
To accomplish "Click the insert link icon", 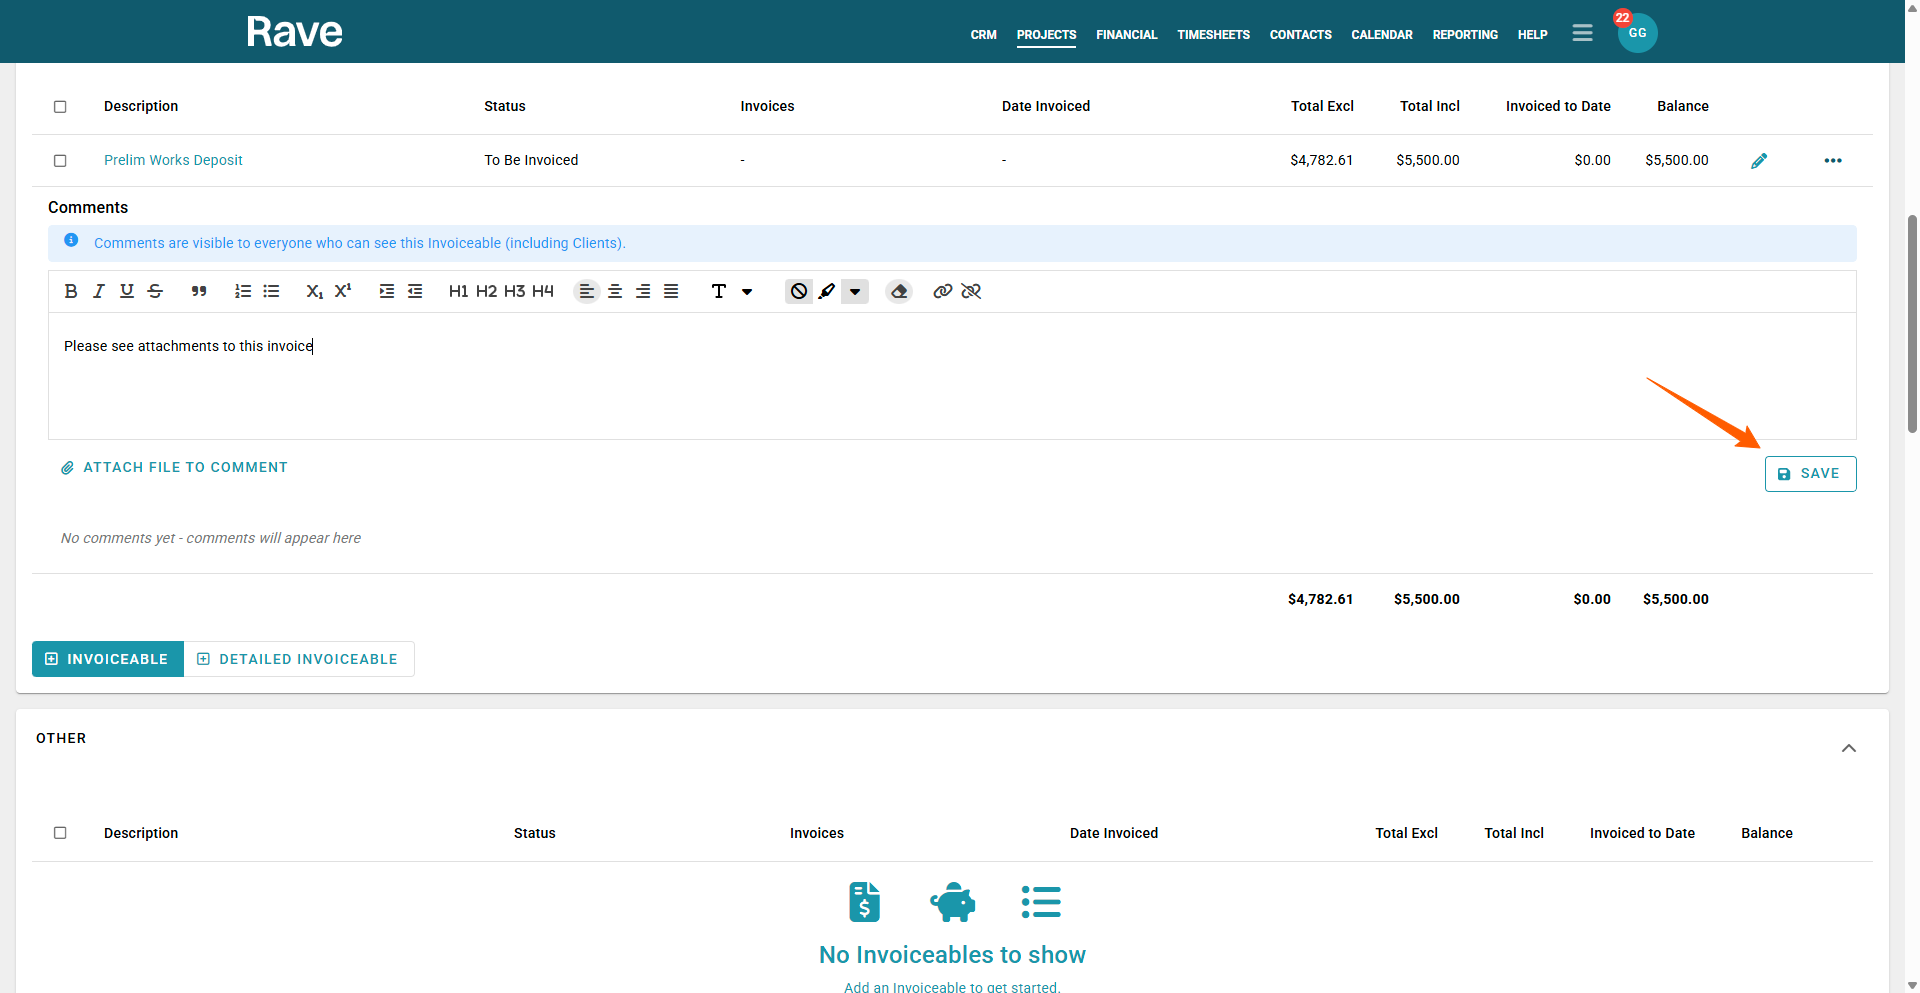I will [942, 291].
